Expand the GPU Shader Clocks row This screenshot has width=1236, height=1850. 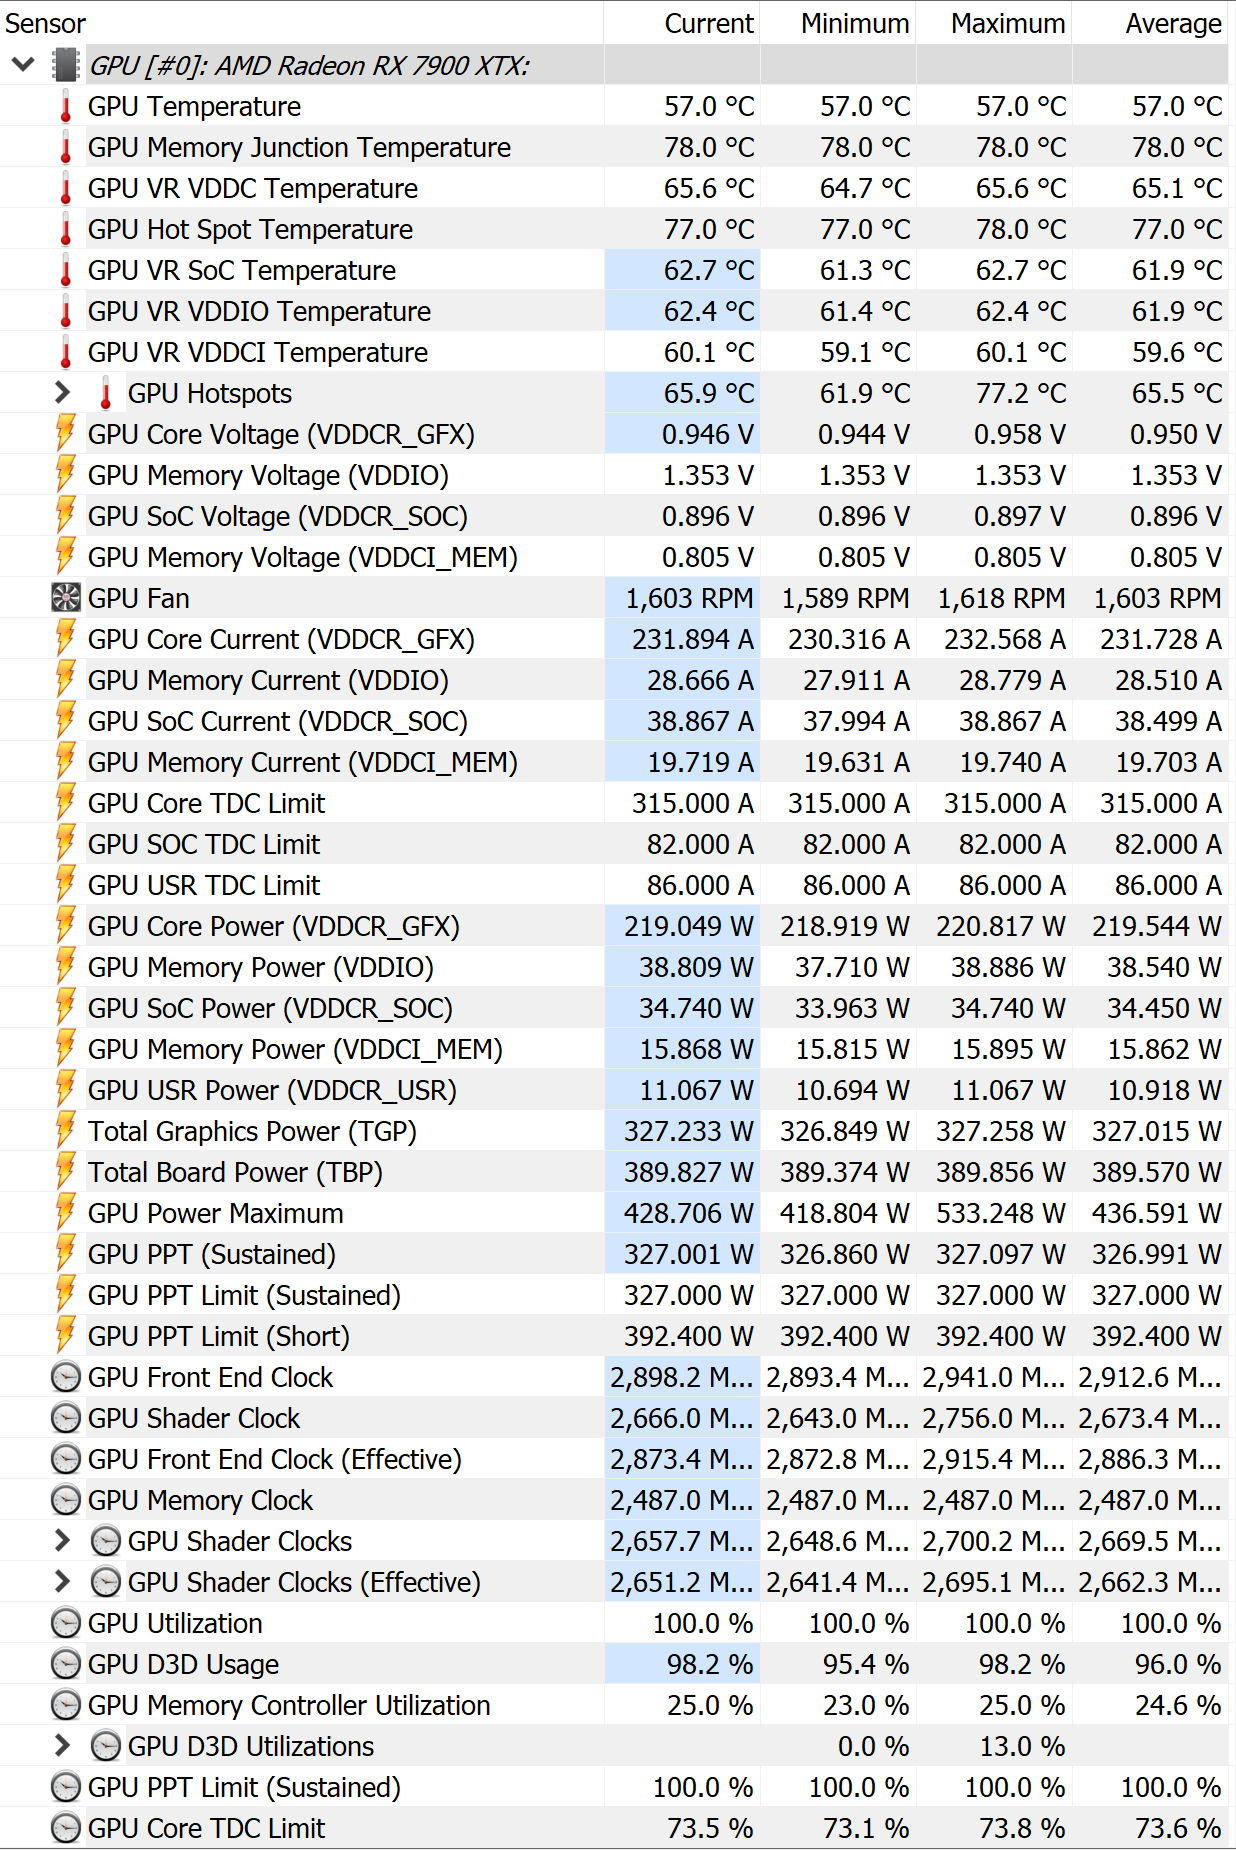click(62, 1541)
